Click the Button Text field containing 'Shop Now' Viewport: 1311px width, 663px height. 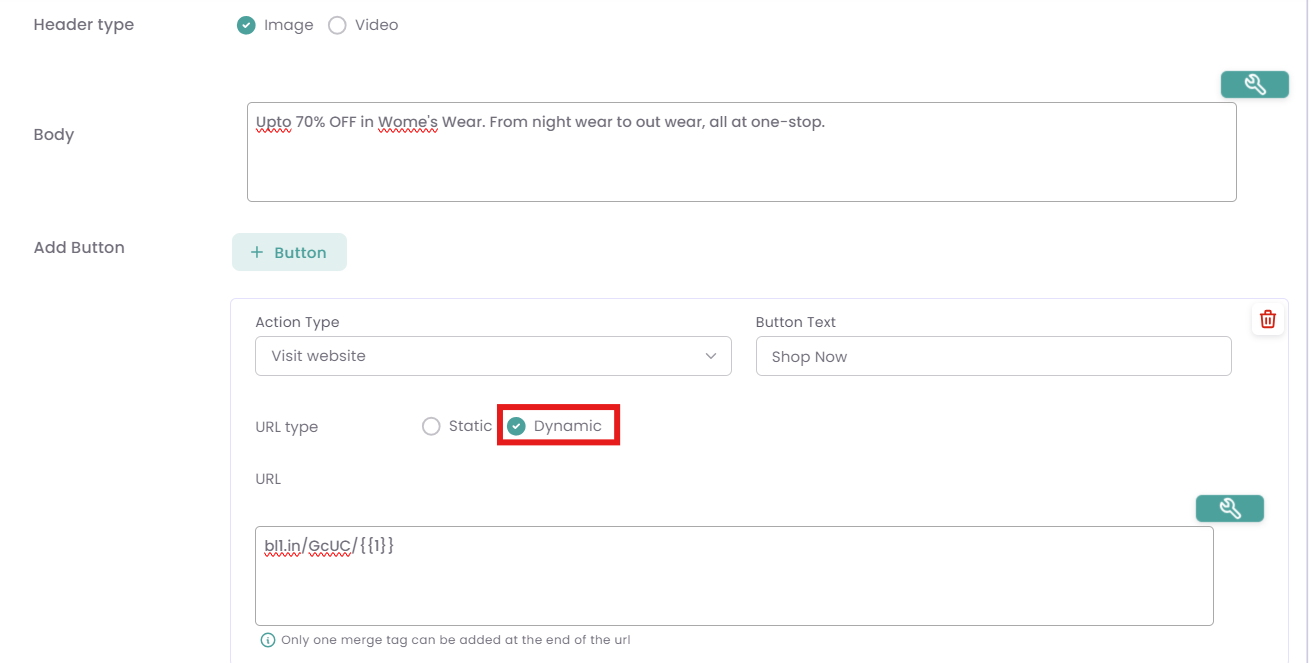[x=993, y=357]
